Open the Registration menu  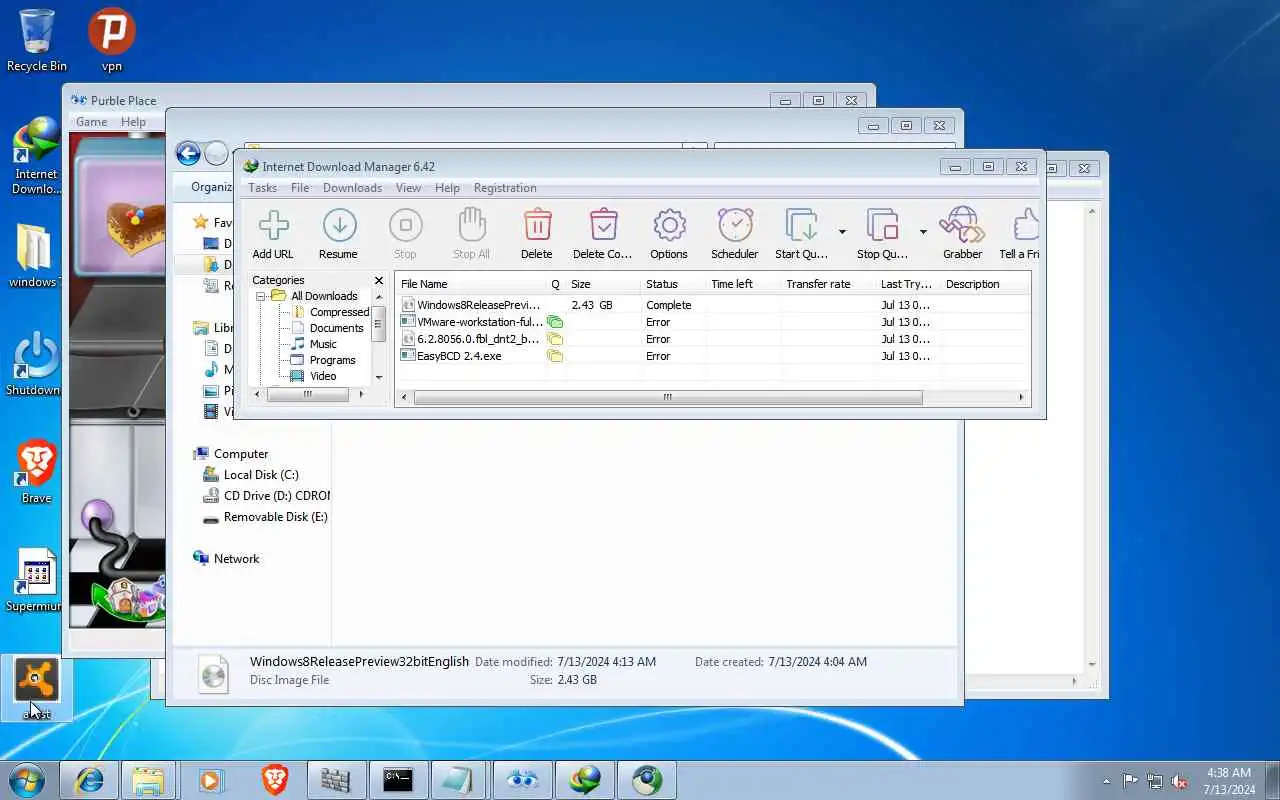(505, 188)
